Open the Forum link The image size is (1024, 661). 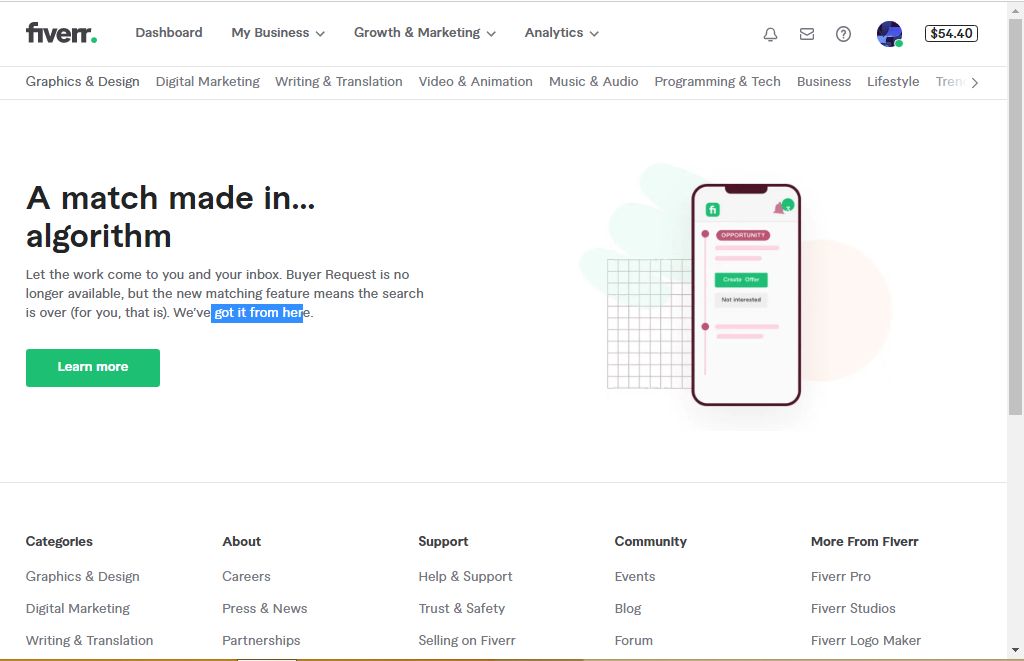click(633, 641)
